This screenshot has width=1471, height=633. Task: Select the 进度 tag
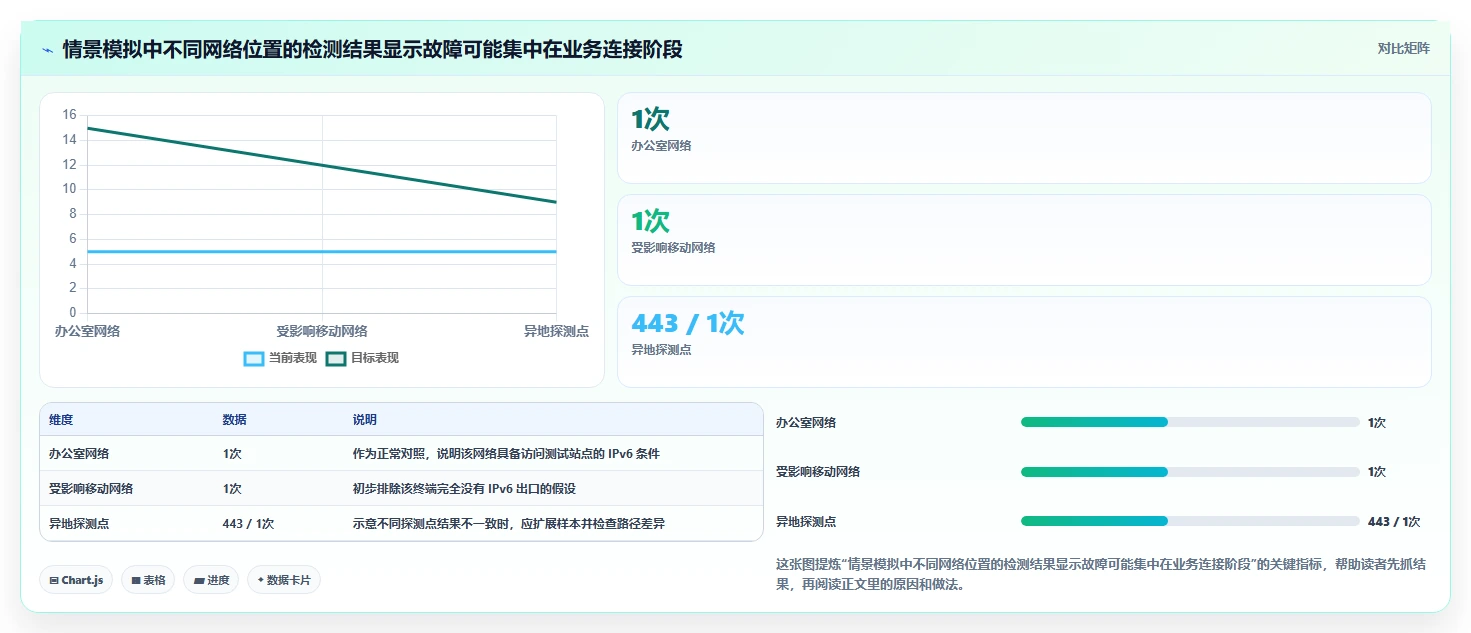point(211,580)
